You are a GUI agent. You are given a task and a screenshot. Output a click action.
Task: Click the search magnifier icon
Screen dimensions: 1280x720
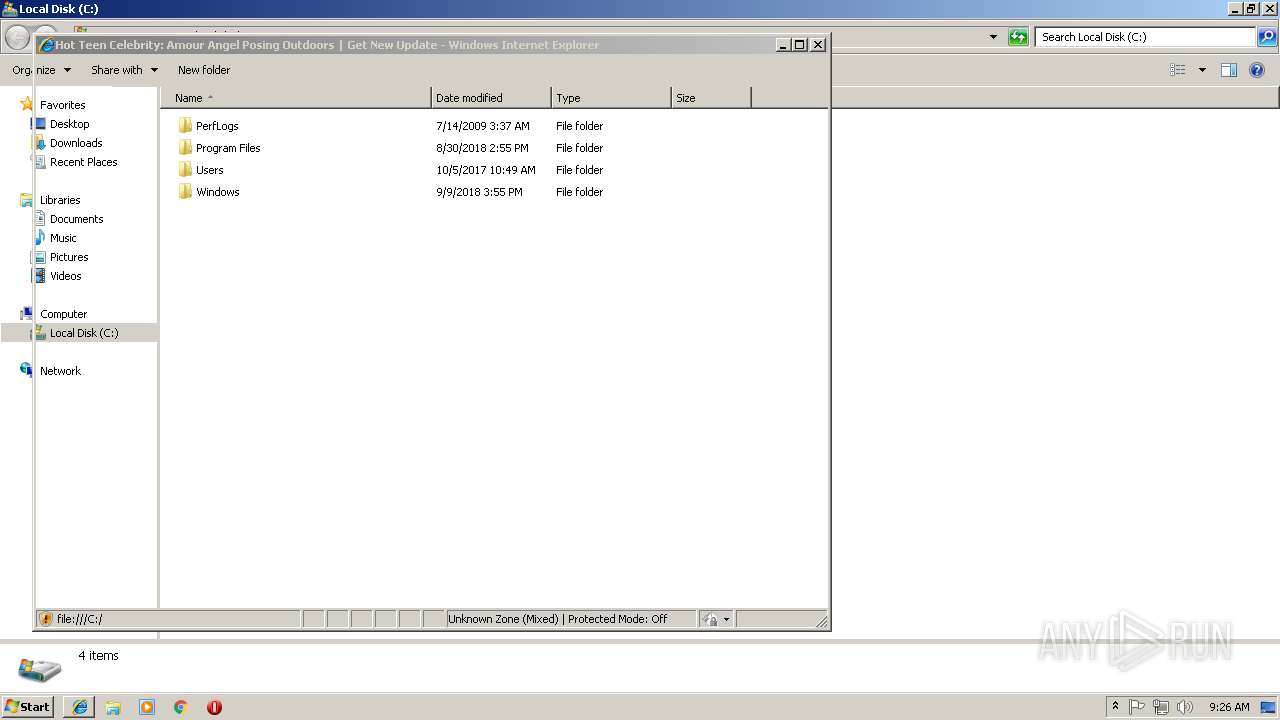click(x=1266, y=37)
